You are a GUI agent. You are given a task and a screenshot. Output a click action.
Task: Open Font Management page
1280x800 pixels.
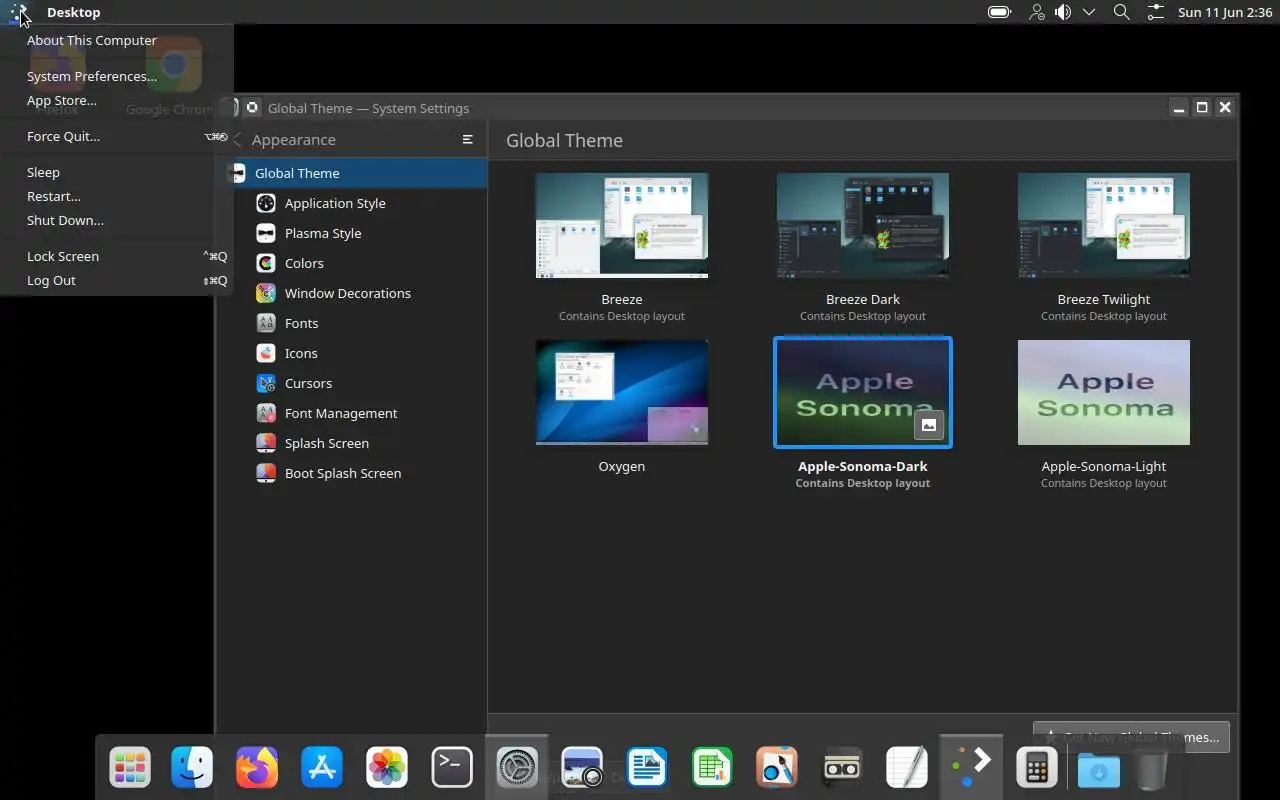coord(352,413)
